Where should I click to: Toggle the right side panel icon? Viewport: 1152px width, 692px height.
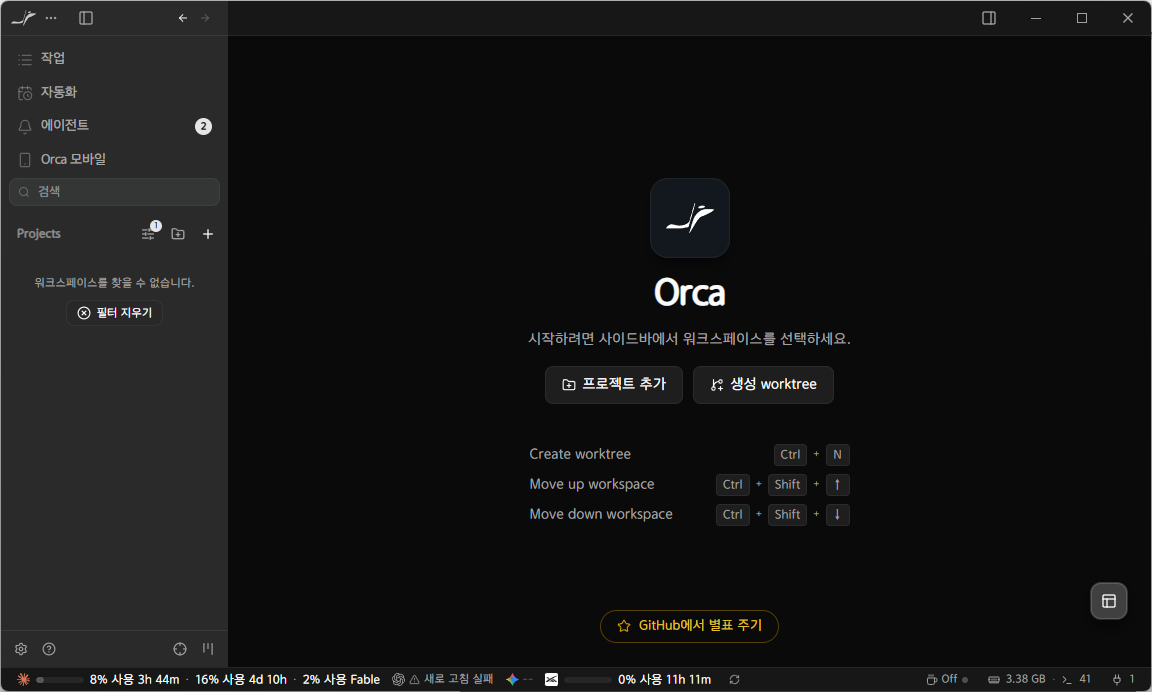tap(989, 18)
